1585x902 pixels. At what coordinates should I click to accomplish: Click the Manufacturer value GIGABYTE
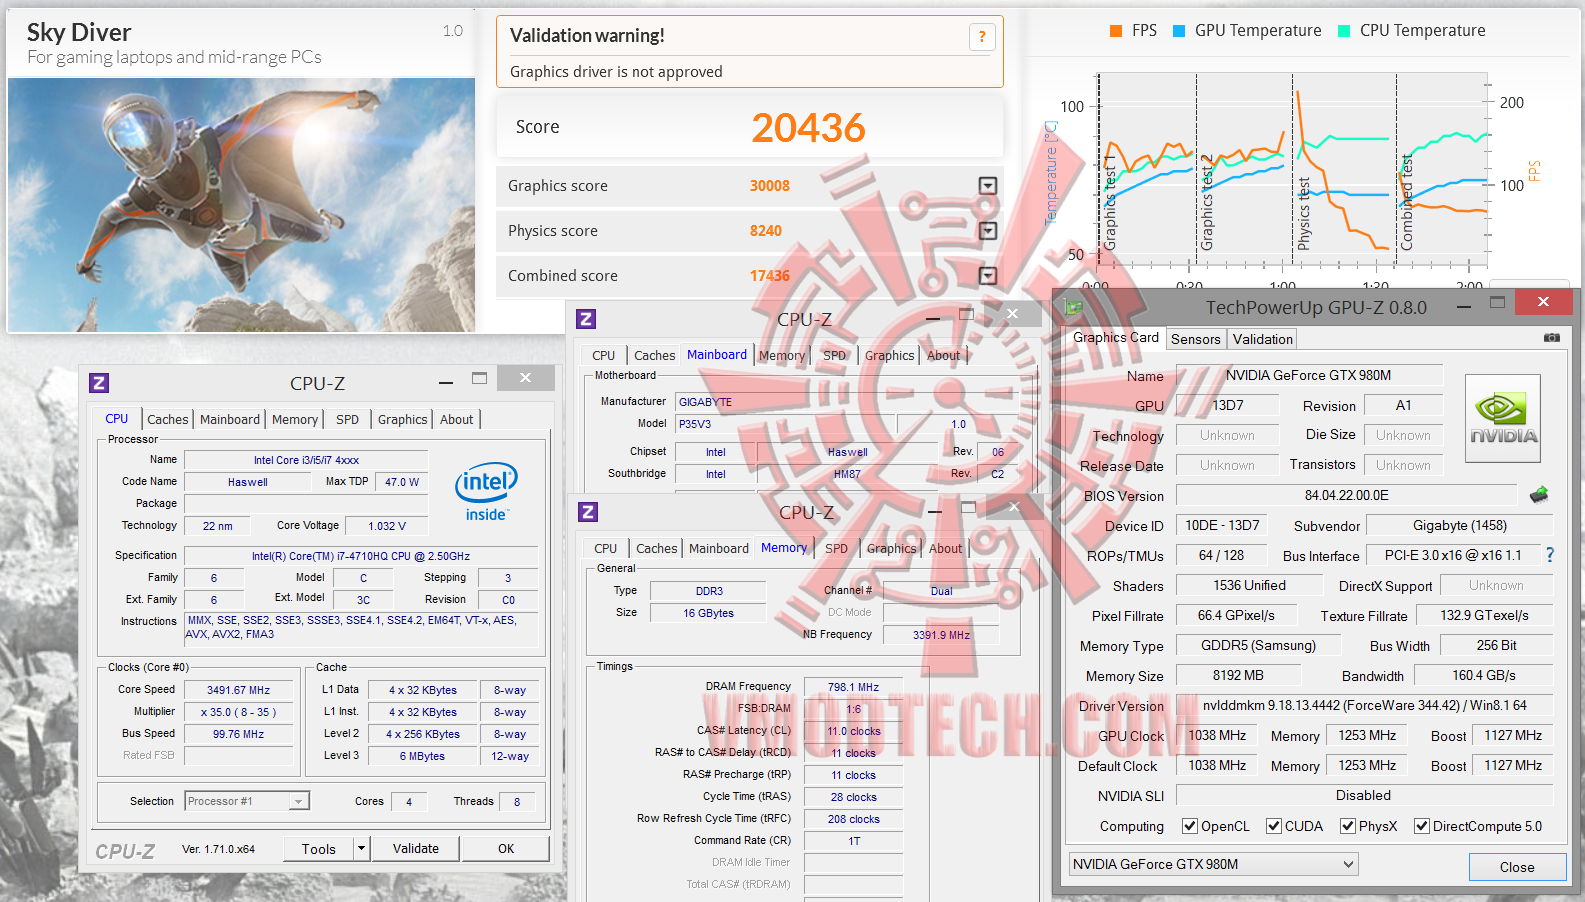click(x=846, y=402)
